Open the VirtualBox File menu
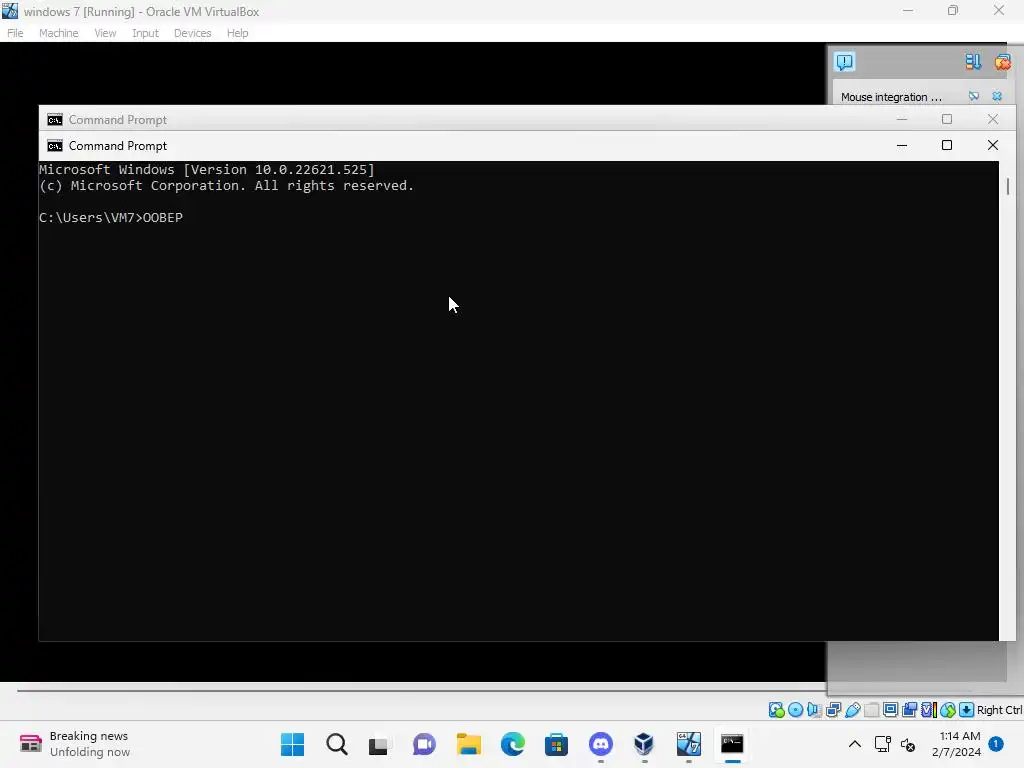This screenshot has width=1024, height=768. click(15, 33)
